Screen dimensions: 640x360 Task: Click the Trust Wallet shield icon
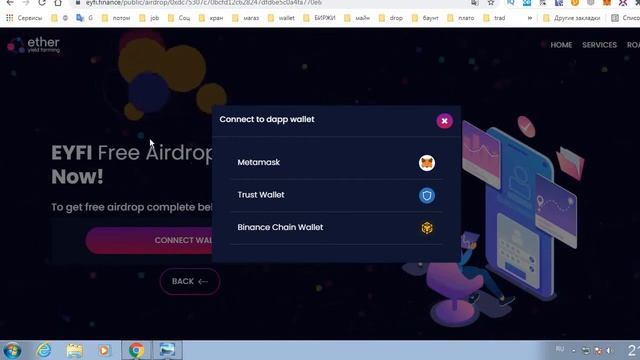pyautogui.click(x=427, y=196)
